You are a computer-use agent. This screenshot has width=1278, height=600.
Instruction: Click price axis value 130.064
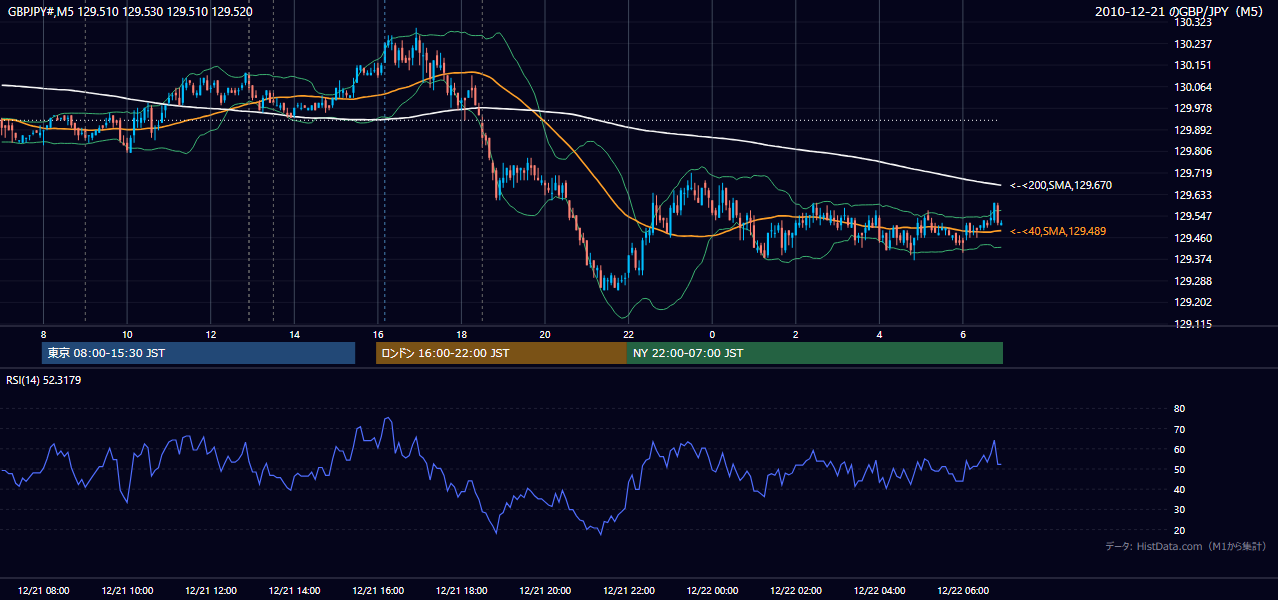pyautogui.click(x=1194, y=87)
